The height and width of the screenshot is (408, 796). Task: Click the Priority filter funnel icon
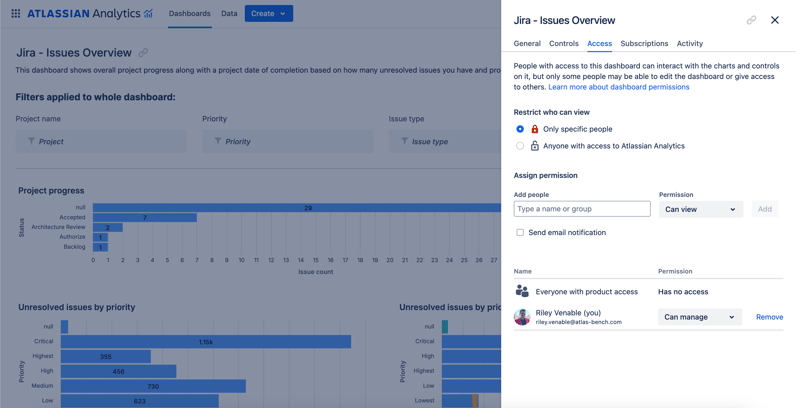coord(218,141)
